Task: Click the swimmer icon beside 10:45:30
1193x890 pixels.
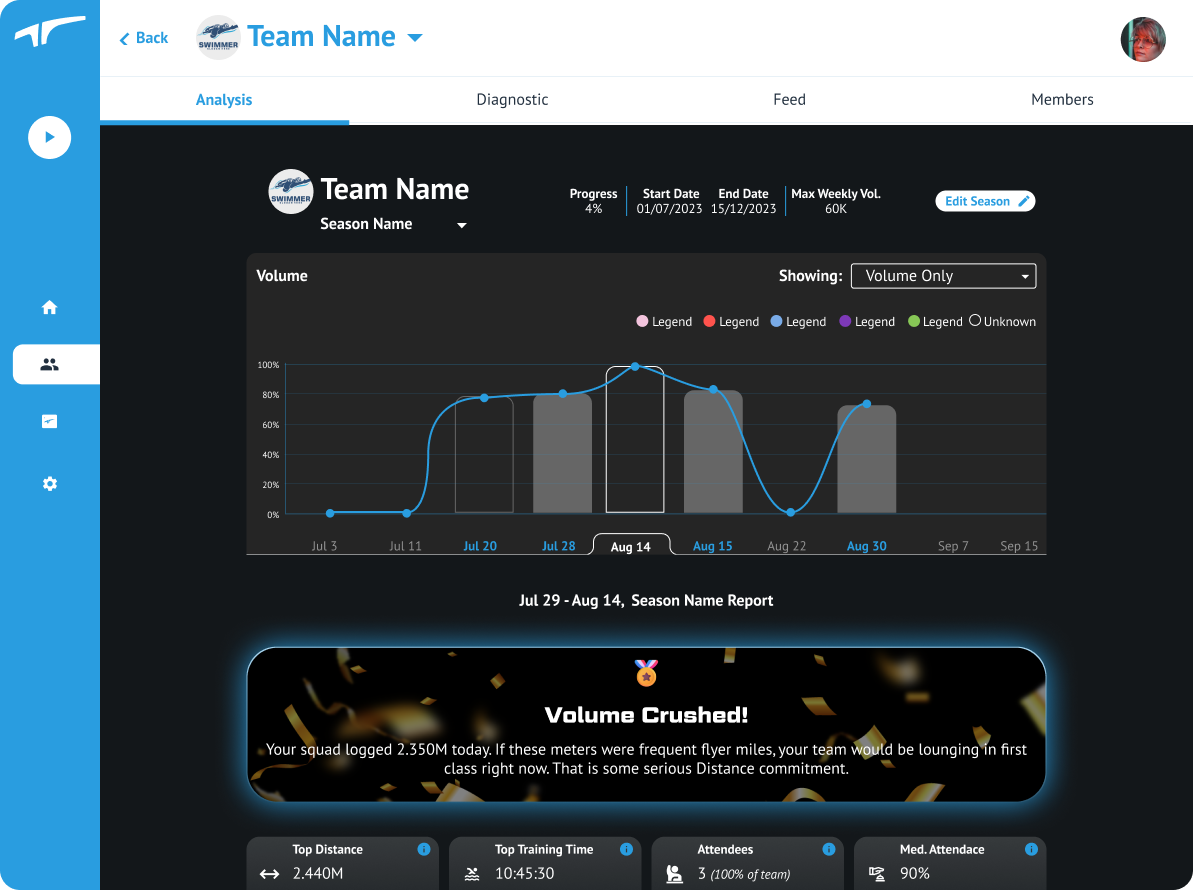Action: click(x=472, y=874)
